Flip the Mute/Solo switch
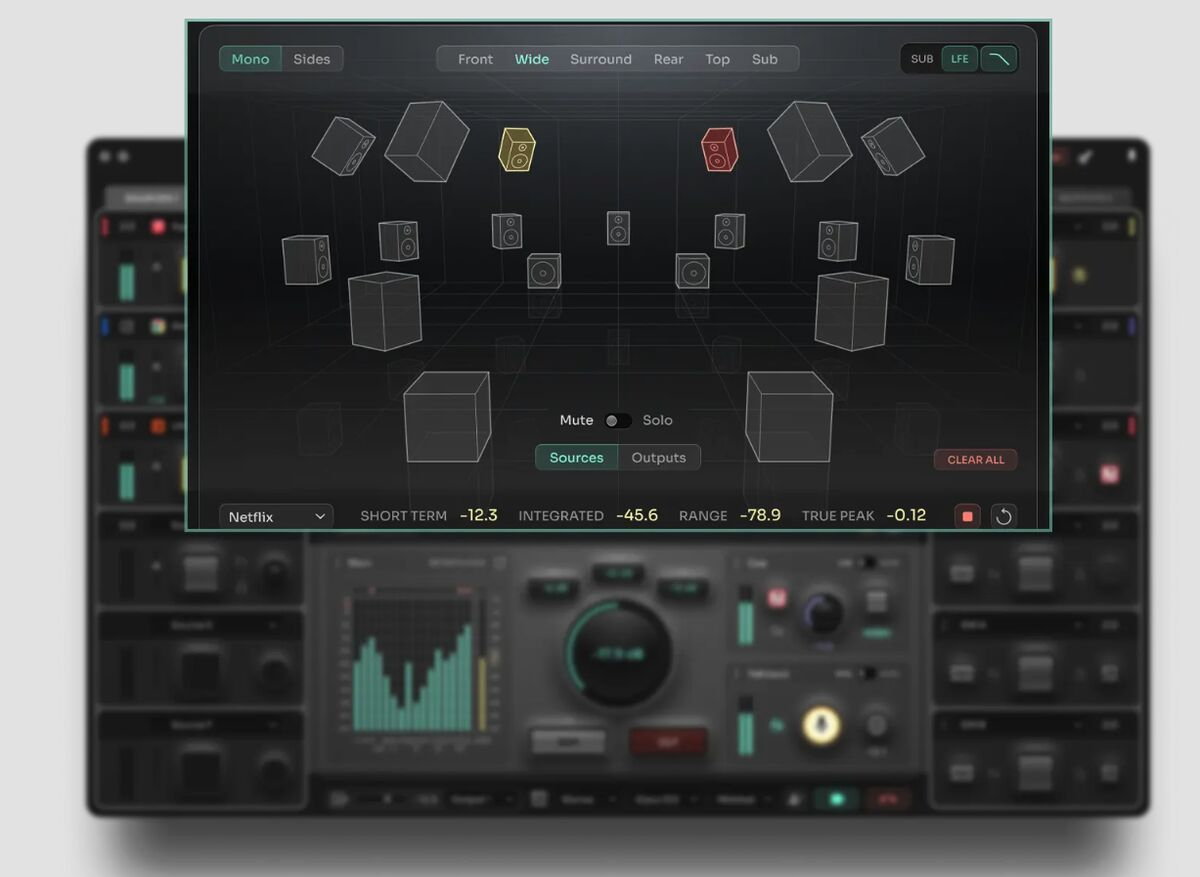 (x=618, y=421)
